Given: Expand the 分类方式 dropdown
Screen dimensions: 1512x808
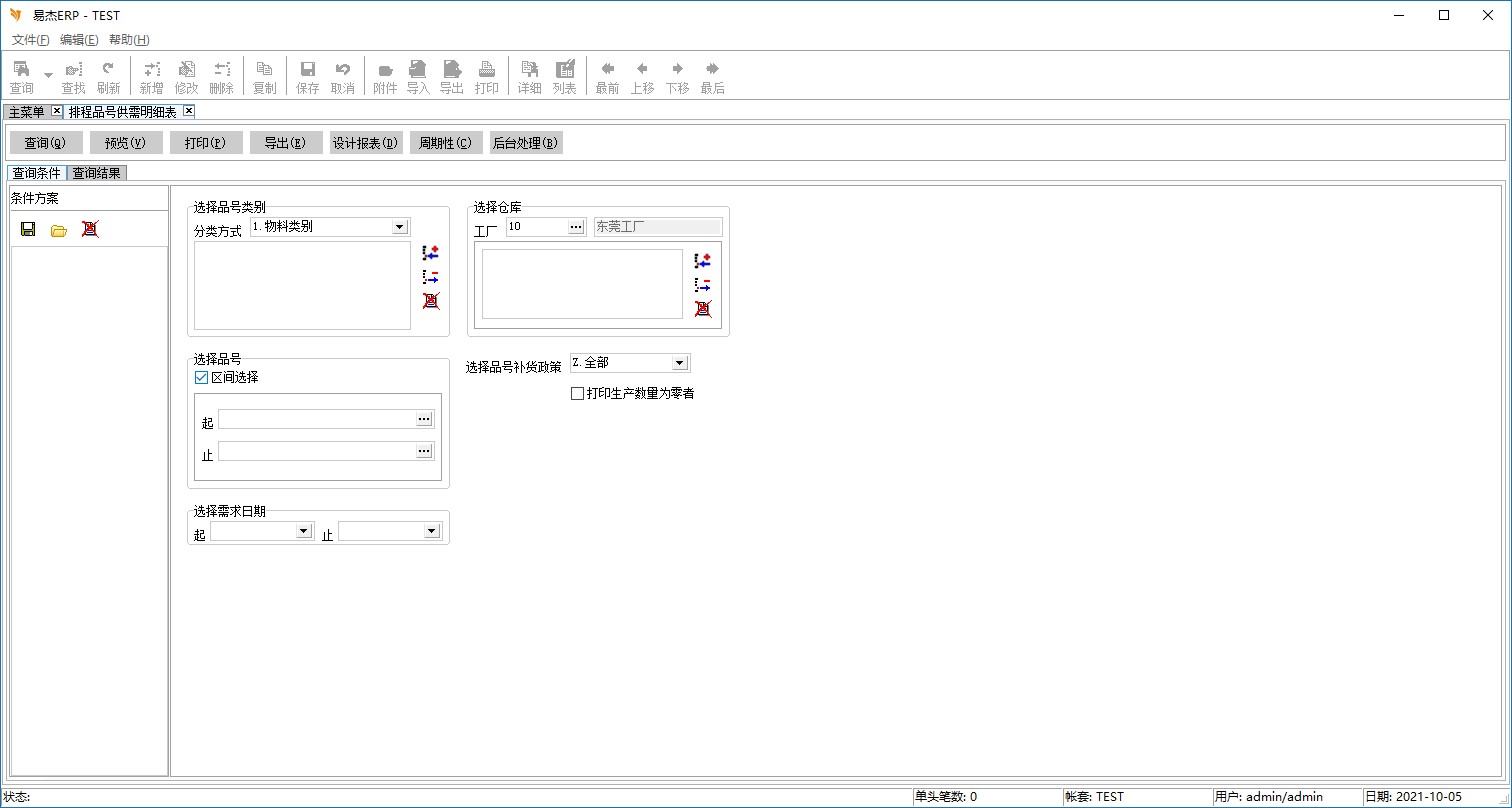Looking at the screenshot, I should [400, 227].
